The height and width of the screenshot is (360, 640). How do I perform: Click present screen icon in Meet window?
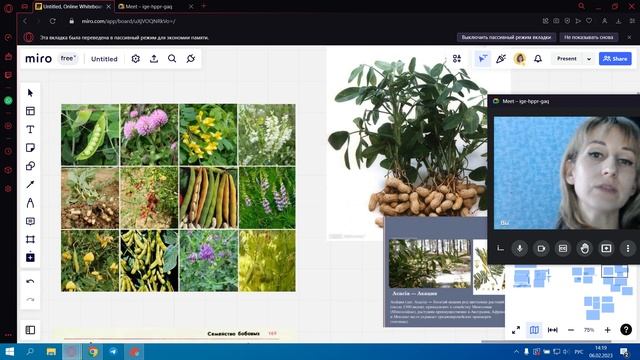[606, 248]
